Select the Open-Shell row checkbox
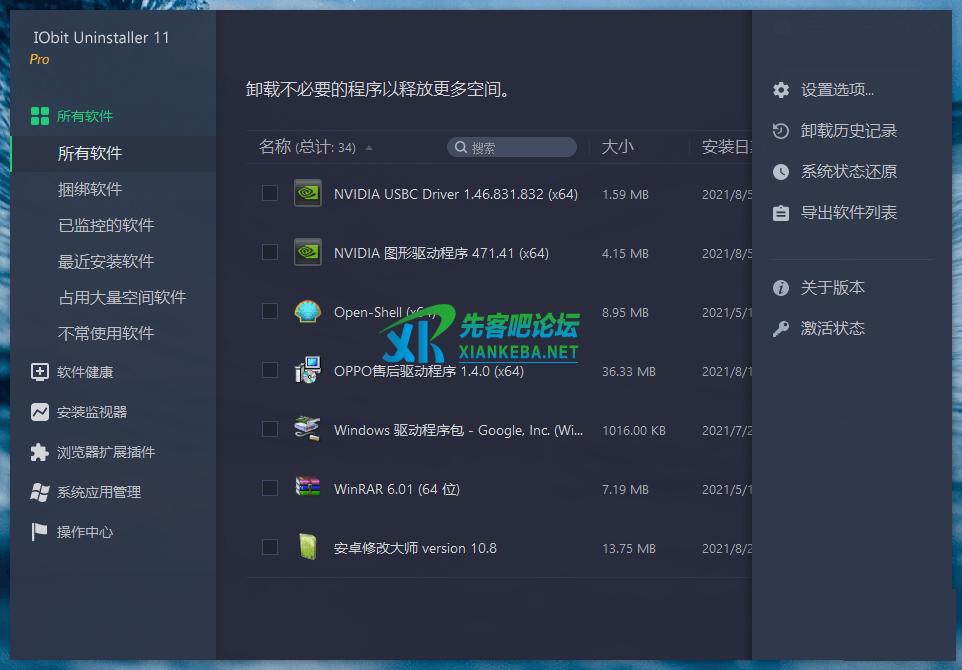 coord(270,311)
